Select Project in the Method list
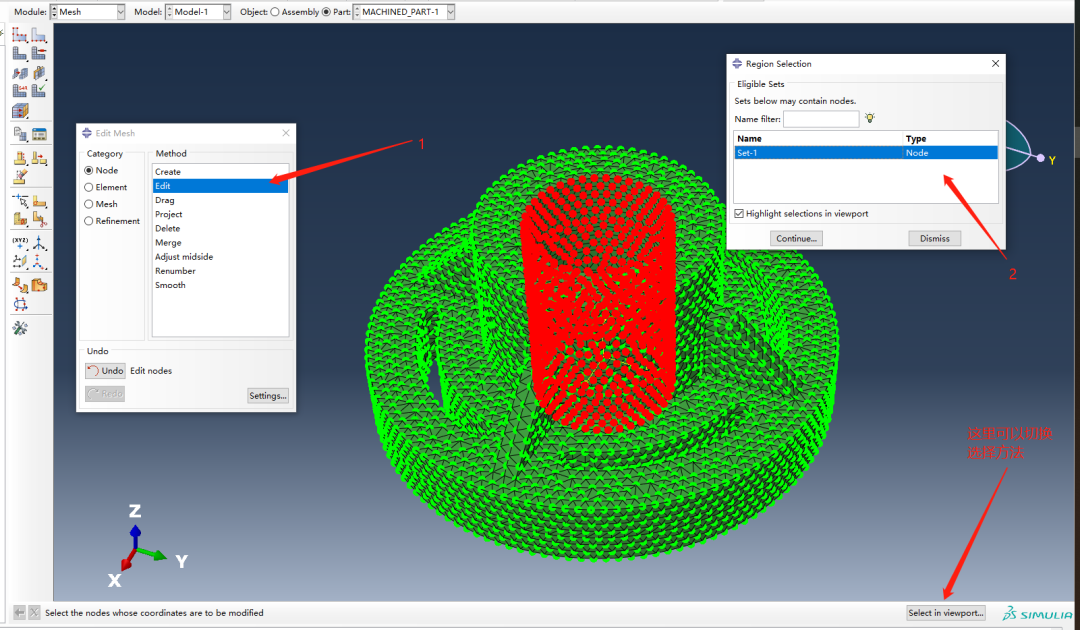Viewport: 1080px width, 630px height. (x=220, y=214)
